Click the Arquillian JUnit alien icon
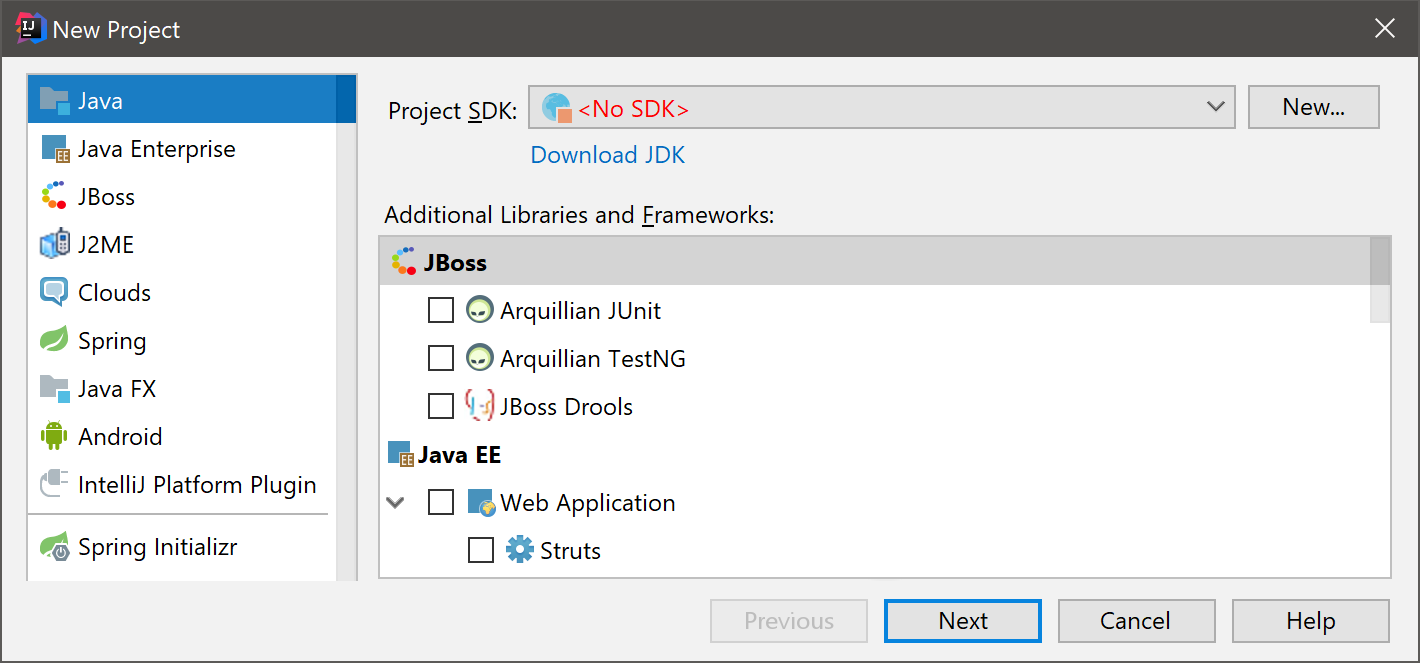Viewport: 1420px width, 663px height. point(480,311)
